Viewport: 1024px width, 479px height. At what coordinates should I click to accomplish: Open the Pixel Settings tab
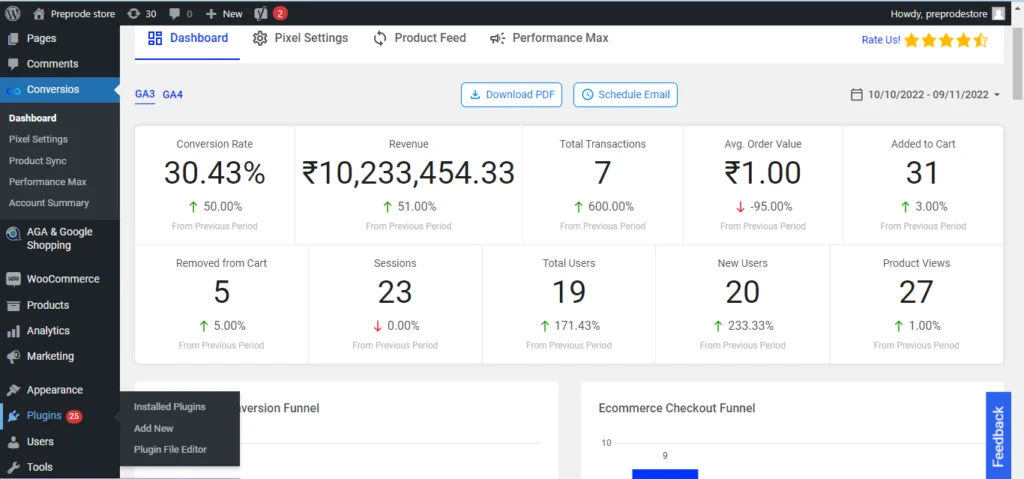pyautogui.click(x=300, y=38)
